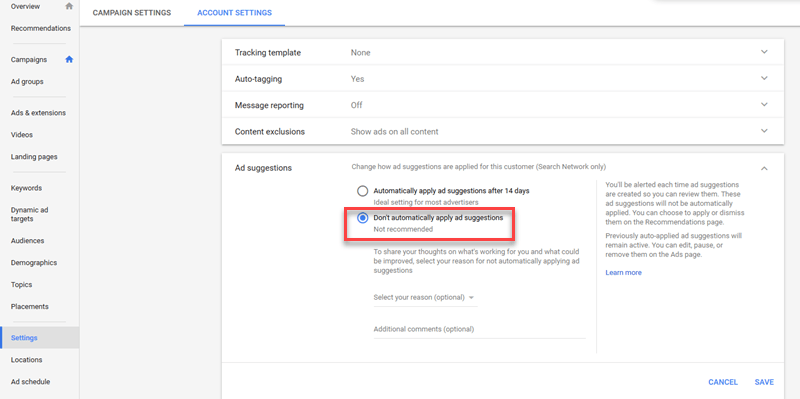Click the home icon next to Overview
800x399 pixels.
pyautogui.click(x=69, y=6)
